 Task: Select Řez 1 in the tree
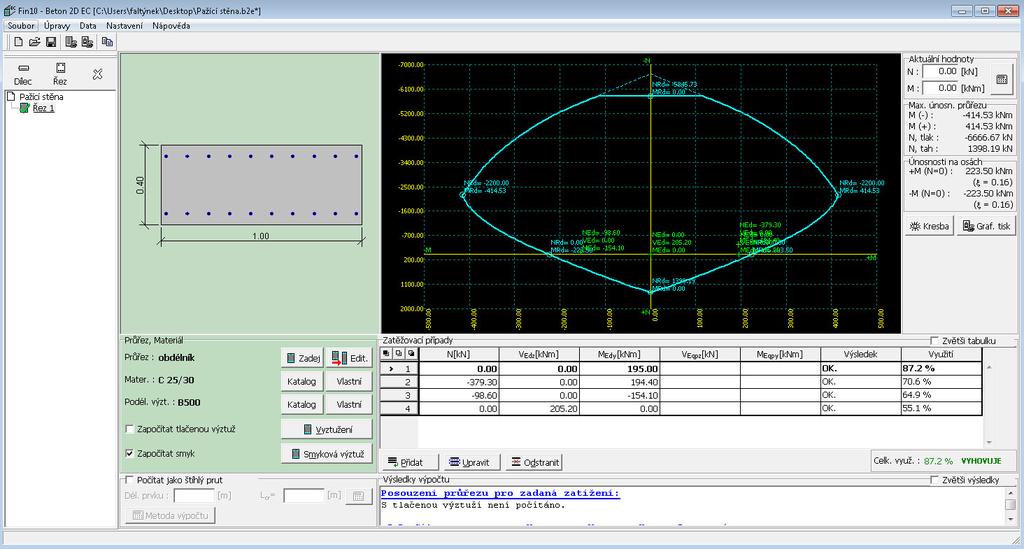pos(43,108)
